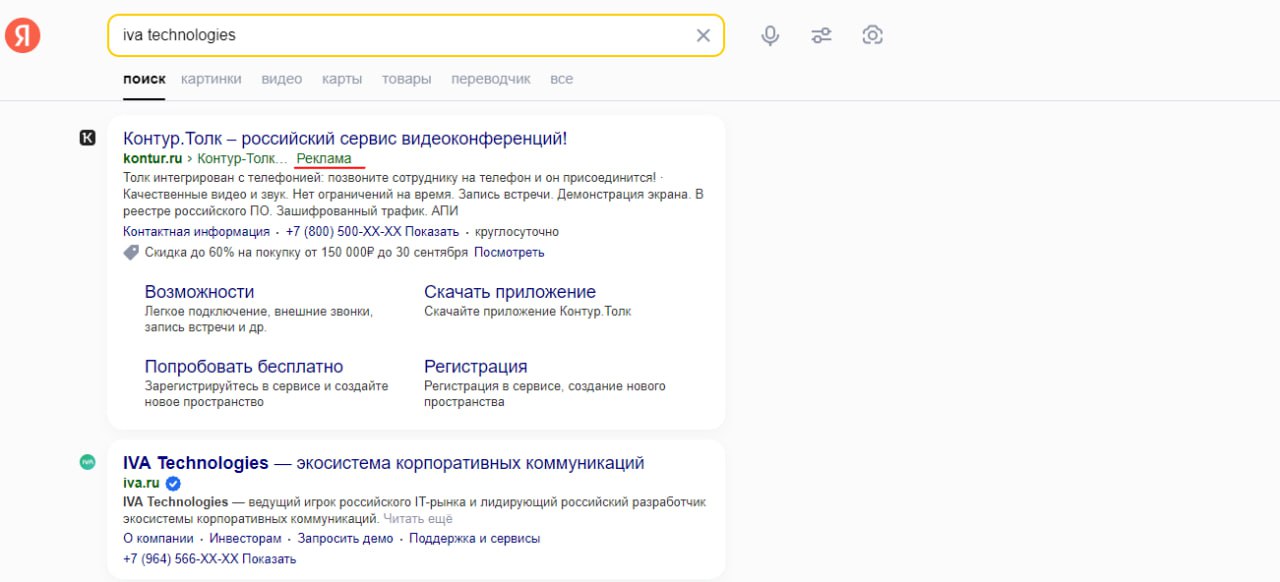Open the 'переводчик' tab

491,79
